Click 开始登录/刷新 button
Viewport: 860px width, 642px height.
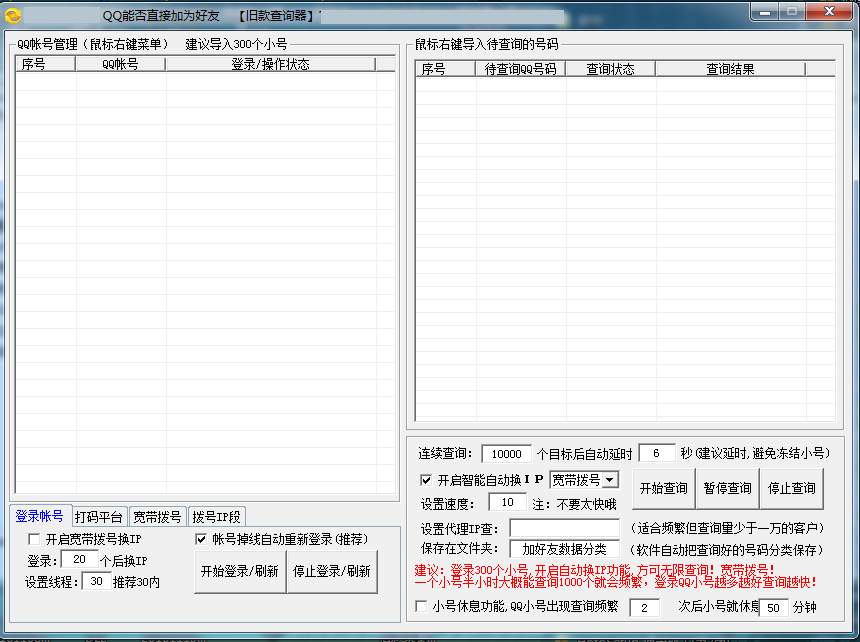(240, 572)
